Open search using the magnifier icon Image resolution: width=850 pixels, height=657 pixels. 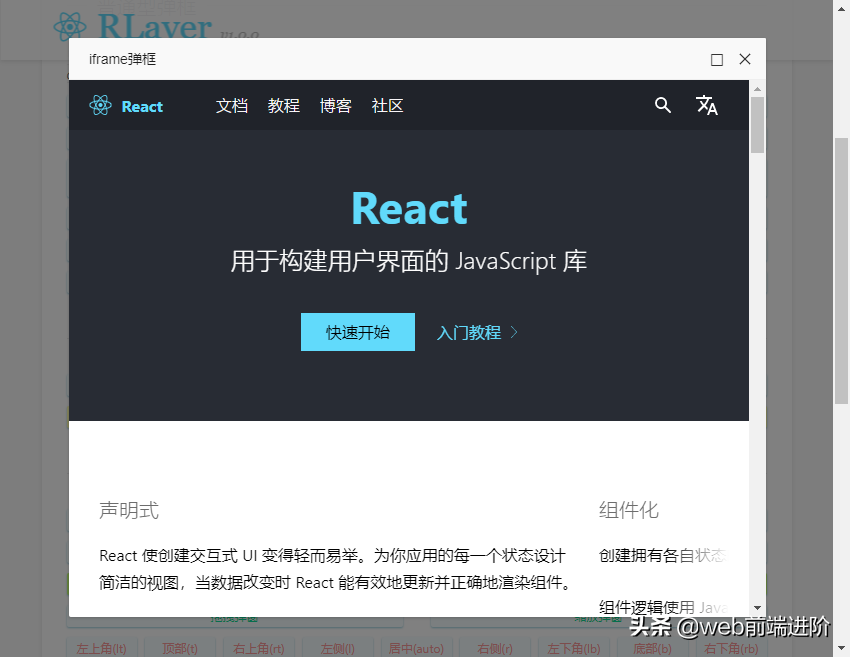click(663, 105)
